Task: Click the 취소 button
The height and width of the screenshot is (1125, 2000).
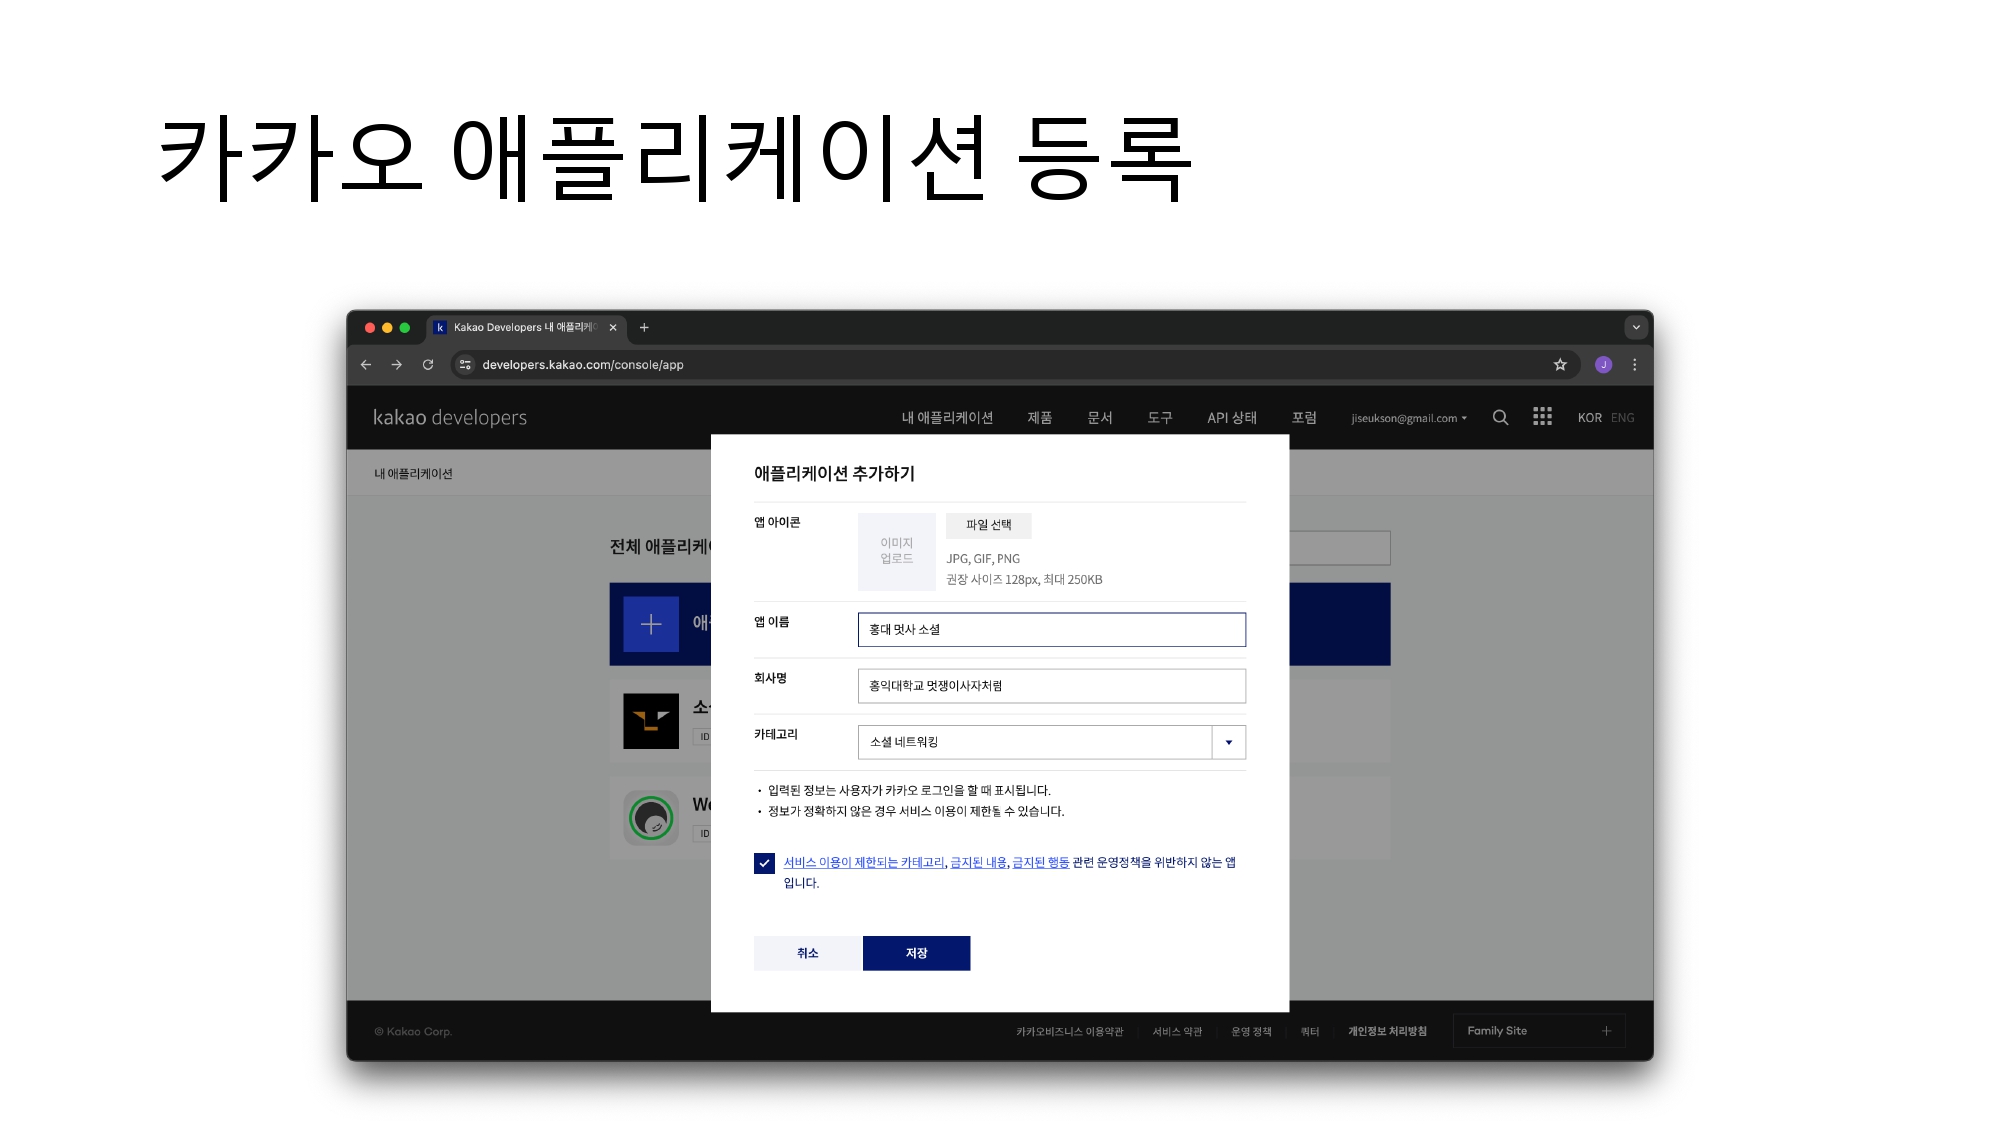Action: click(x=808, y=953)
